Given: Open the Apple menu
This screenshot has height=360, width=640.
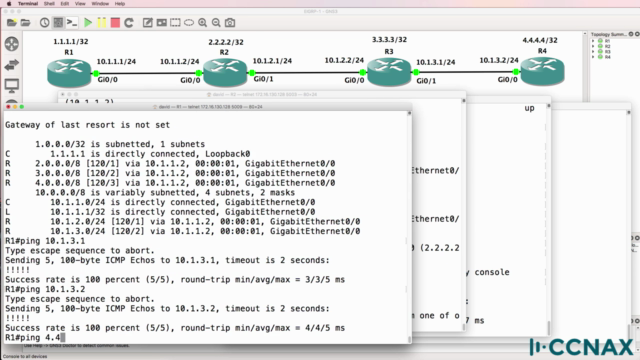Looking at the screenshot, I should (9, 4).
